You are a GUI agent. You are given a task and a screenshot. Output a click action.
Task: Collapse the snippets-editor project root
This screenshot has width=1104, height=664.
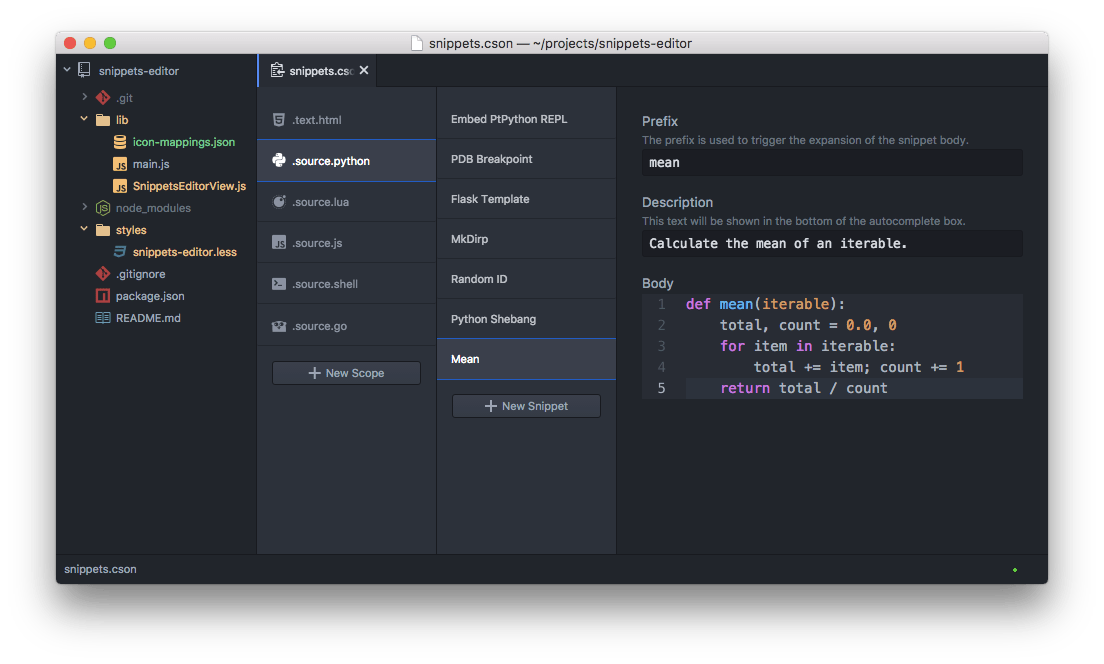[67, 70]
